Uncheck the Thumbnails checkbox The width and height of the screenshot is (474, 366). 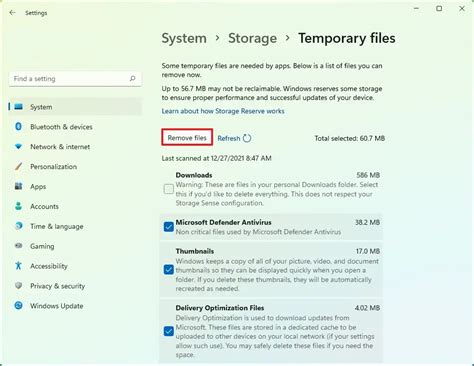click(x=169, y=269)
